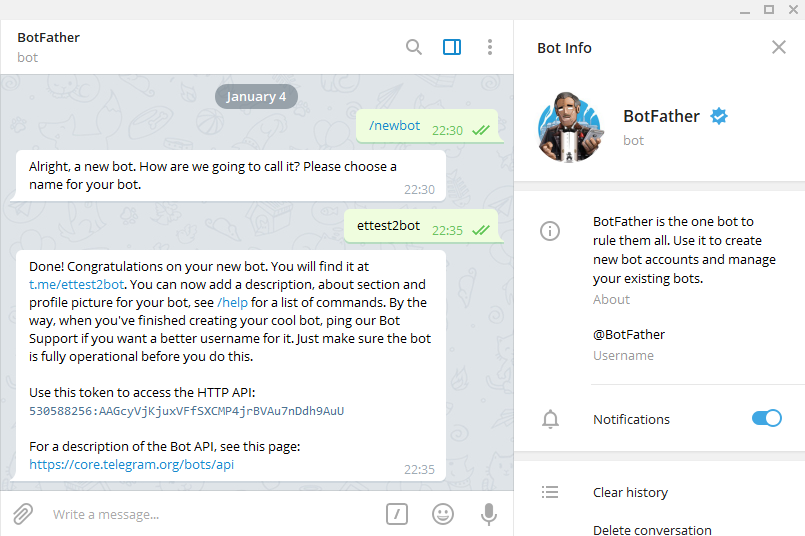Focus the Write a message field
The height and width of the screenshot is (536, 805).
200,514
